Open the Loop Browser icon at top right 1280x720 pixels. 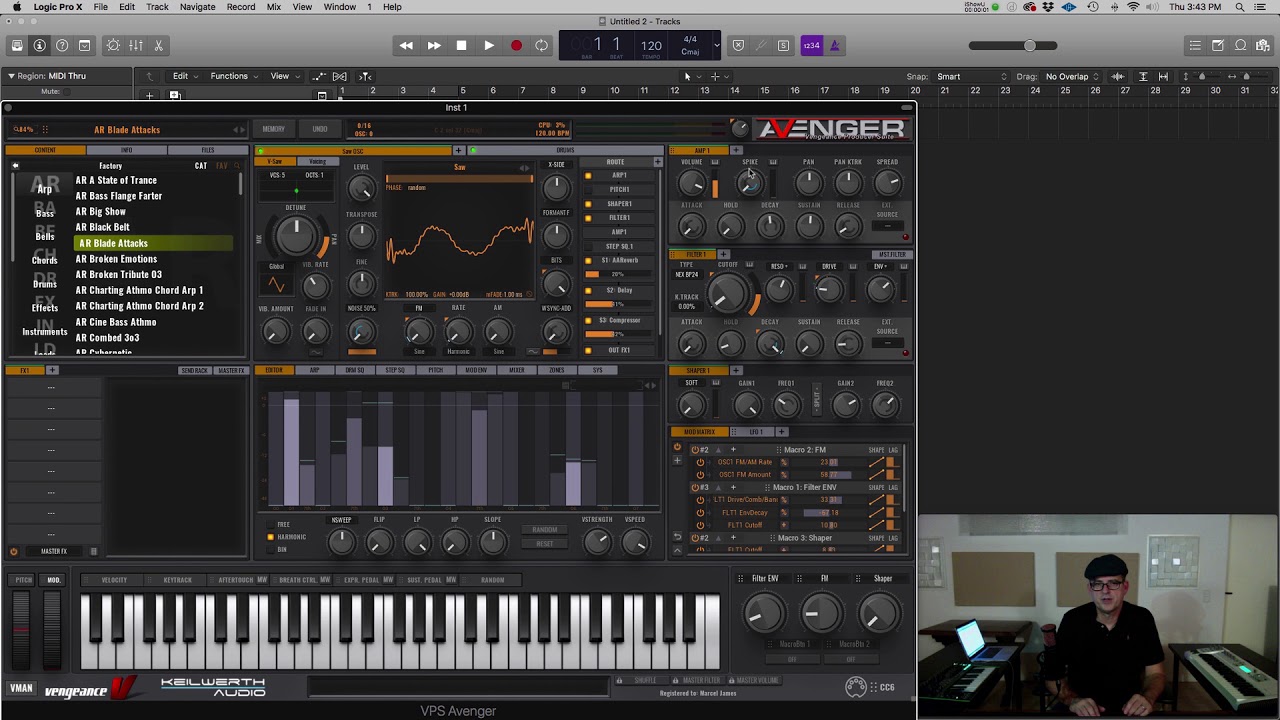click(x=1241, y=45)
